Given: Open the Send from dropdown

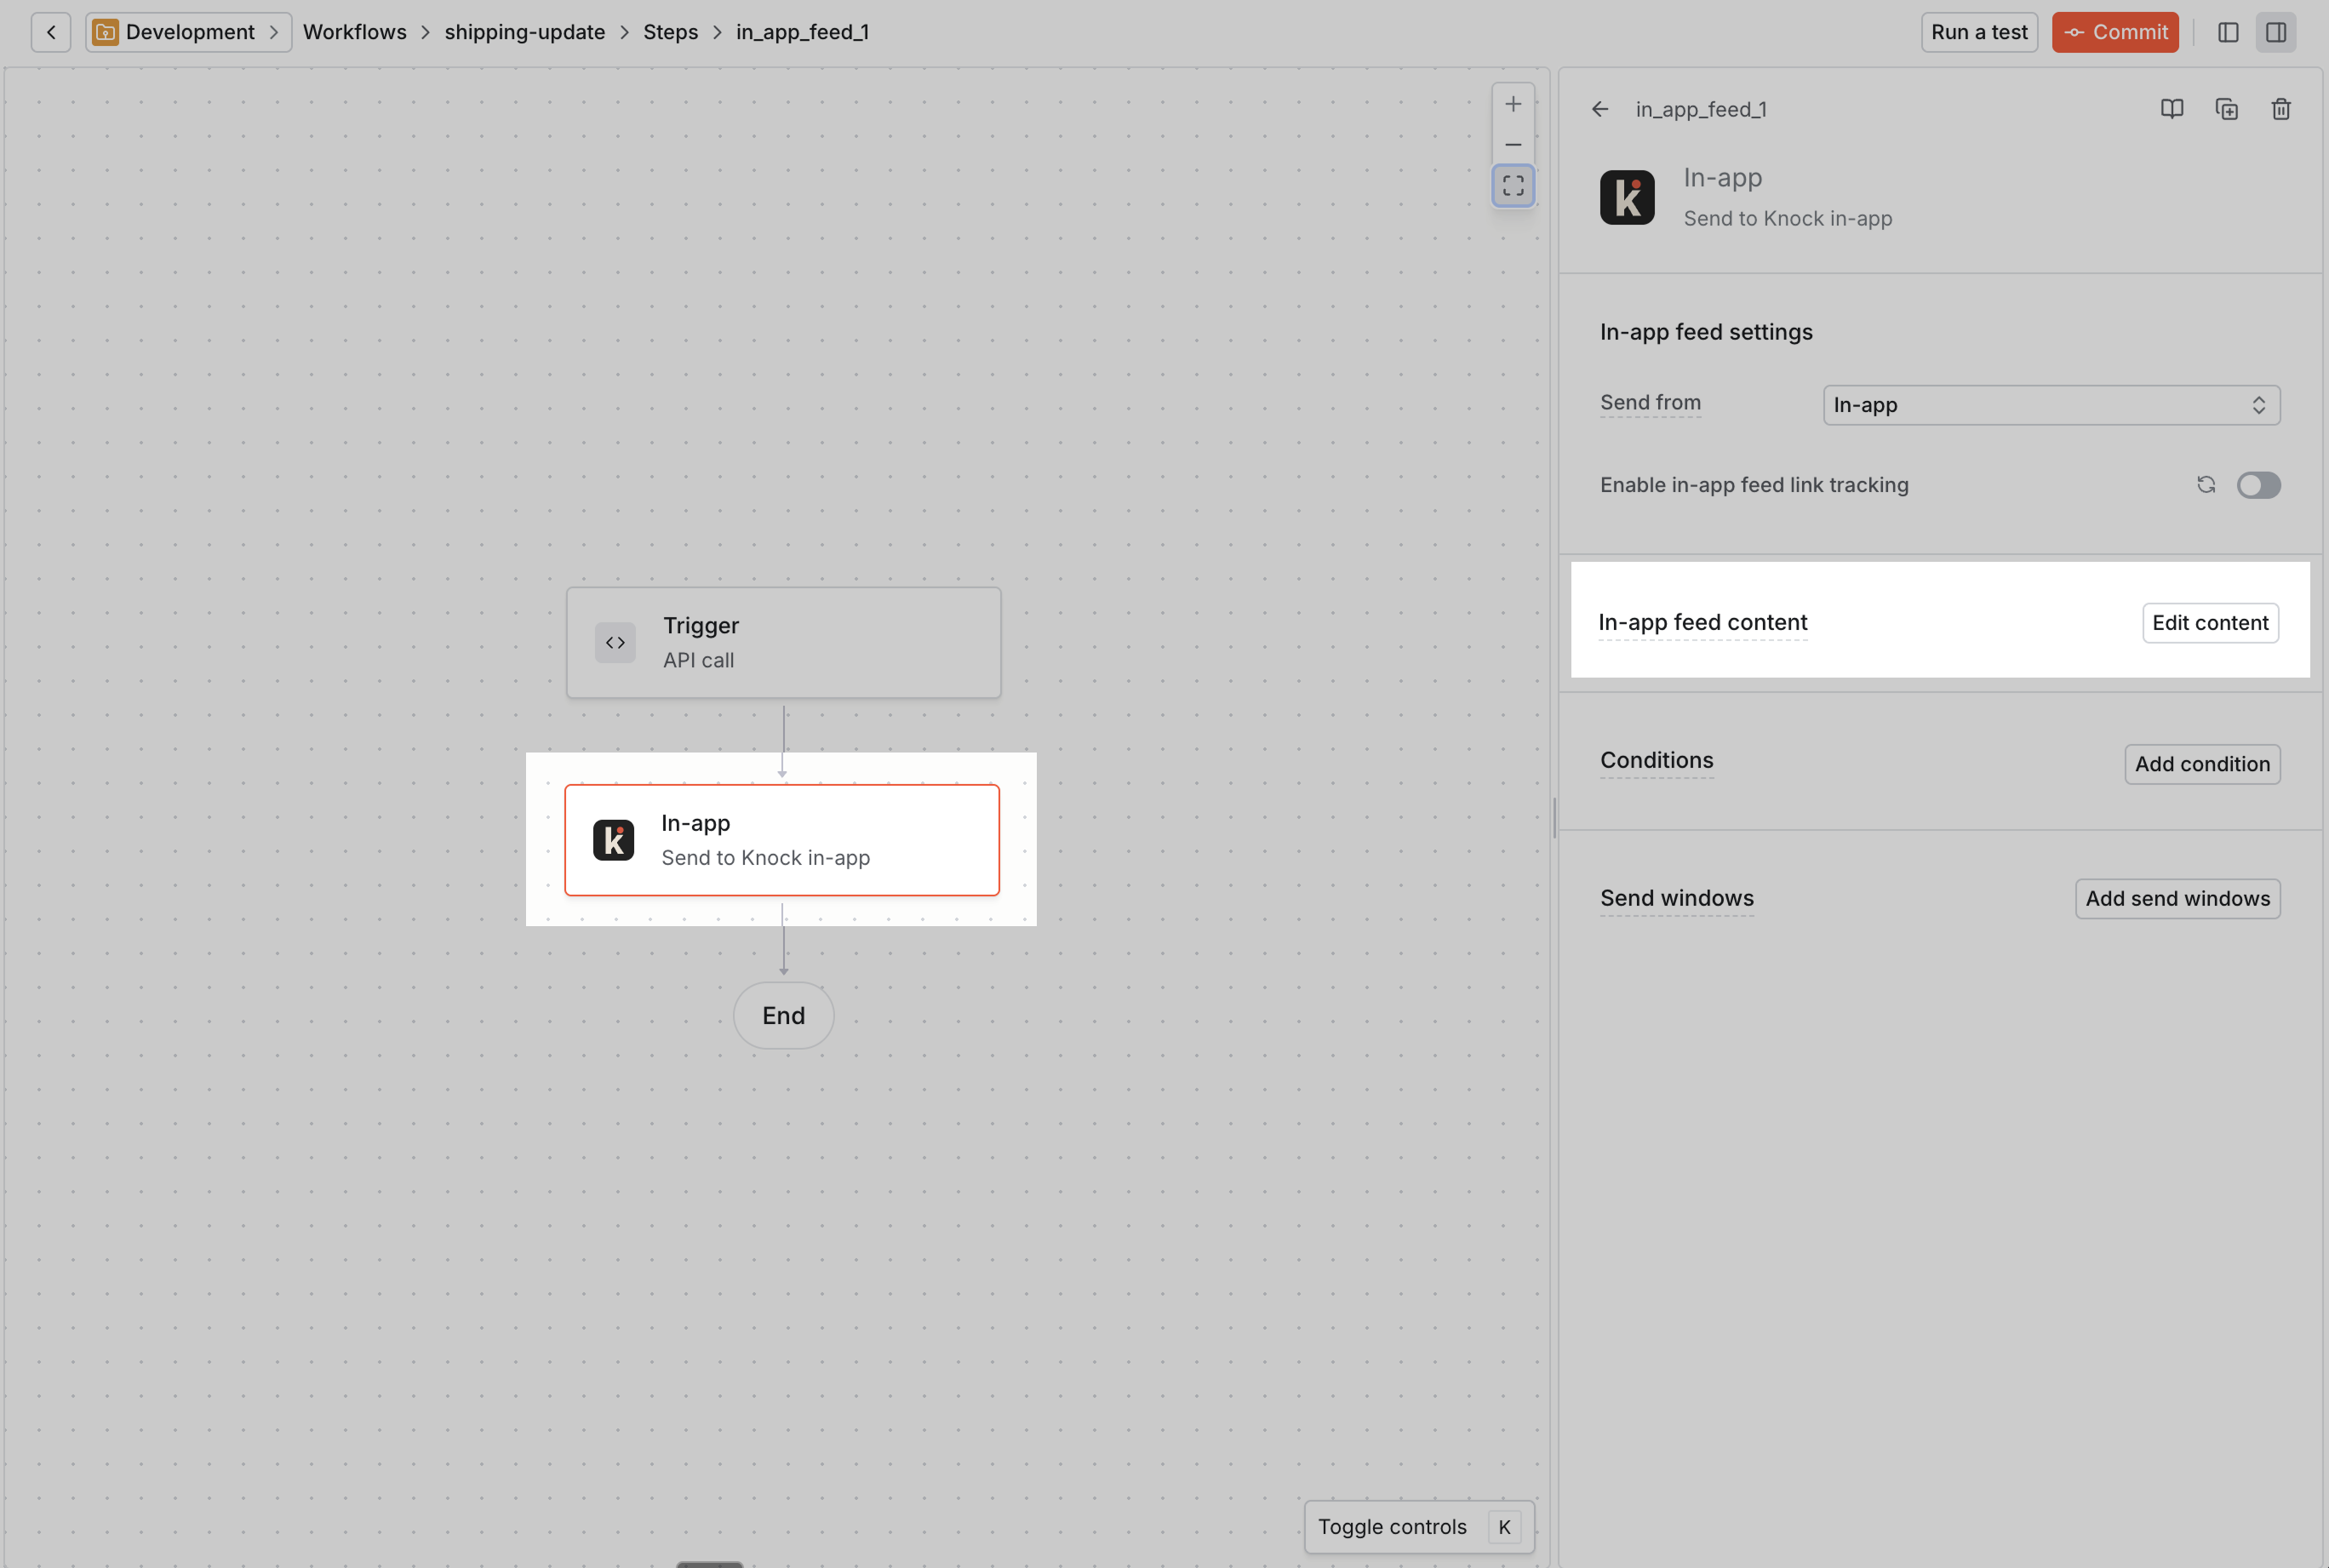Looking at the screenshot, I should click(2049, 404).
